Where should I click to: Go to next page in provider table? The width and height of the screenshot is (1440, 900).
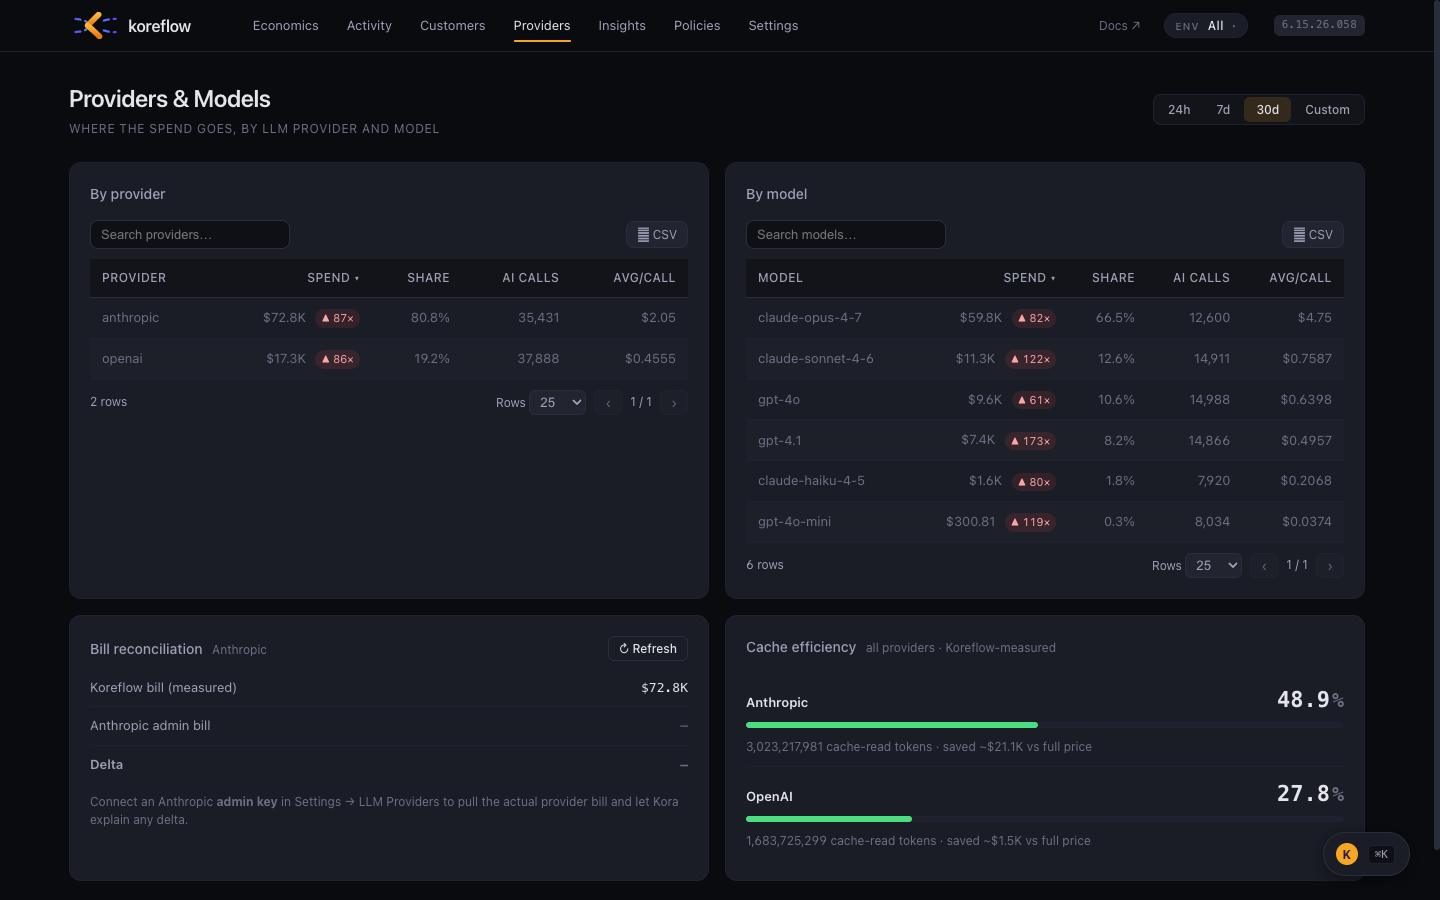point(674,403)
